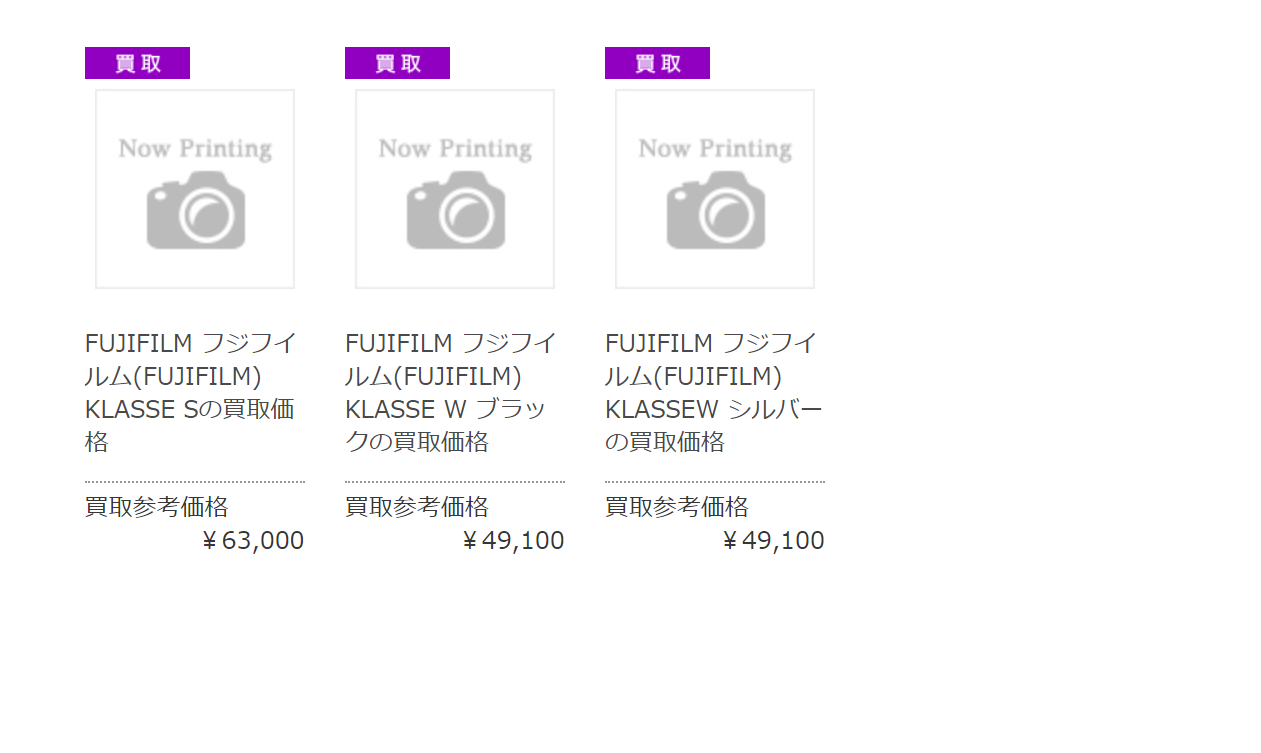Image resolution: width=1261 pixels, height=753 pixels.
Task: Click 買取参考価格 label under KLASSE W ブラック
Action: [417, 507]
